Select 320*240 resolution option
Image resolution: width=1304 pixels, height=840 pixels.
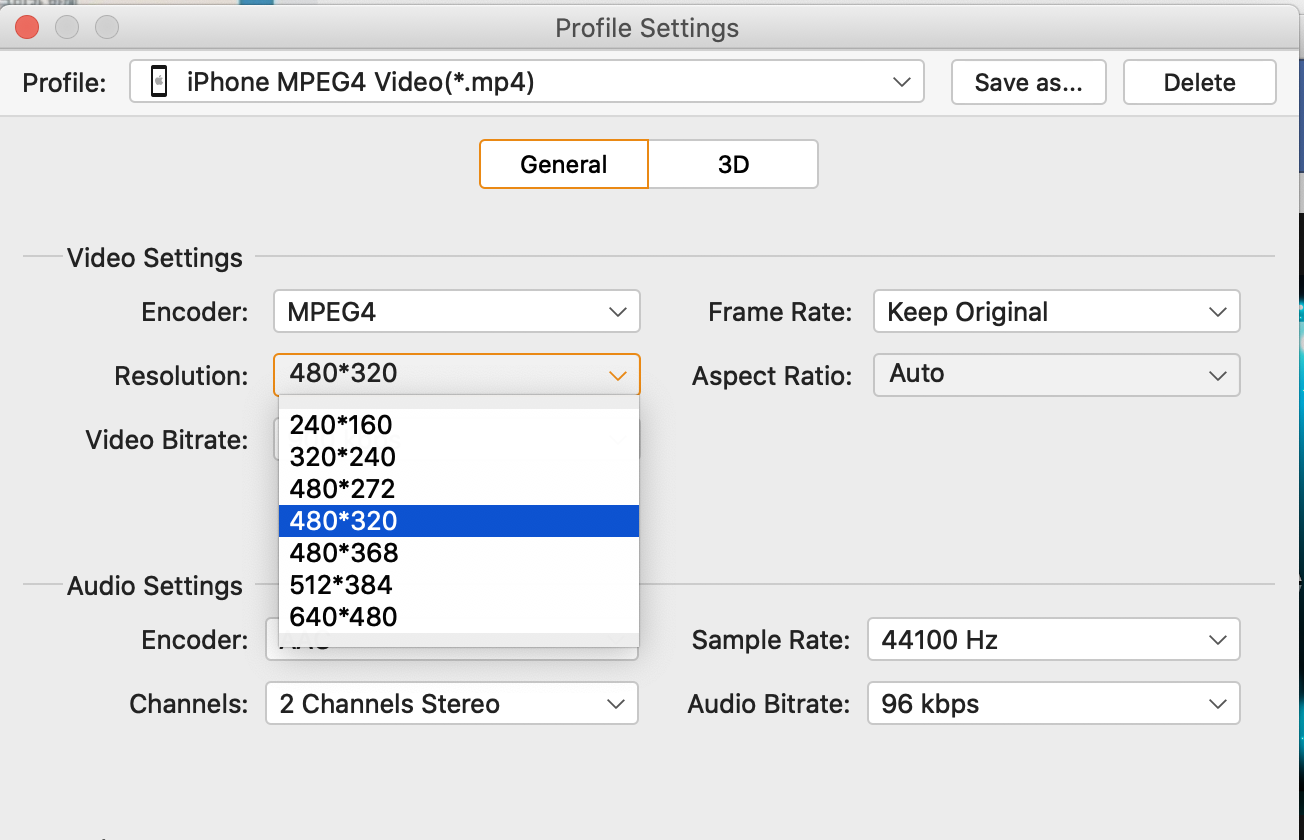point(459,457)
